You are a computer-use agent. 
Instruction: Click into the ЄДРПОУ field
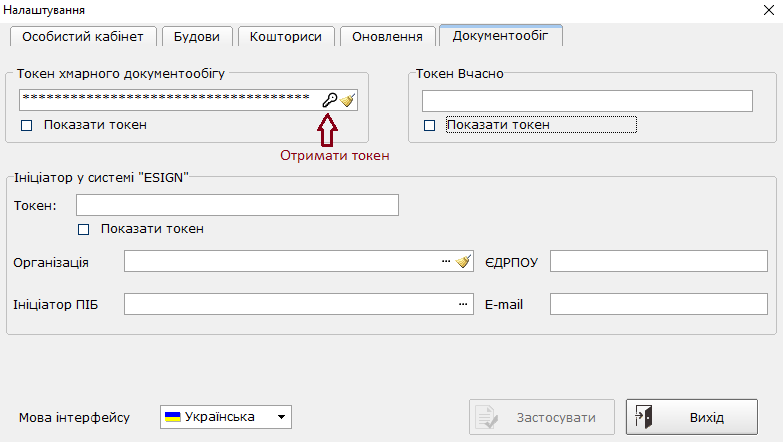click(659, 261)
